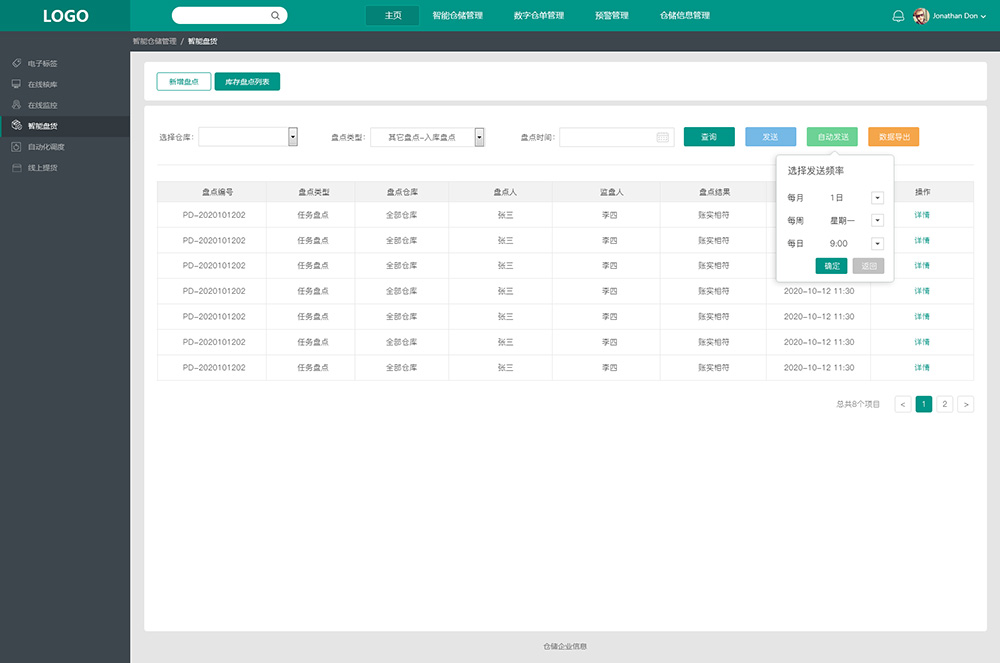Switch to the 库存盘点列表 tab
The image size is (1000, 663).
tap(247, 82)
